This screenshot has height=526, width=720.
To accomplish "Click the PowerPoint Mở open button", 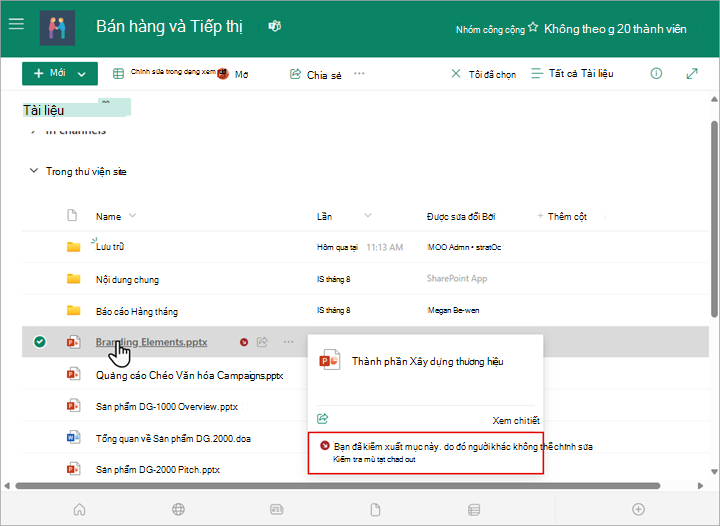I will coord(233,73).
